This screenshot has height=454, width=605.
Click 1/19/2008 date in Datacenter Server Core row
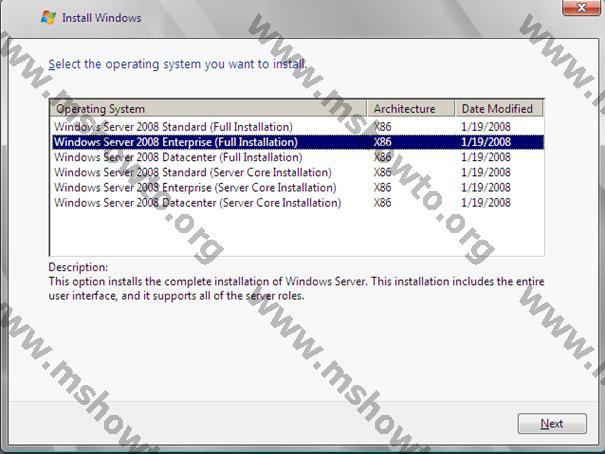point(486,203)
